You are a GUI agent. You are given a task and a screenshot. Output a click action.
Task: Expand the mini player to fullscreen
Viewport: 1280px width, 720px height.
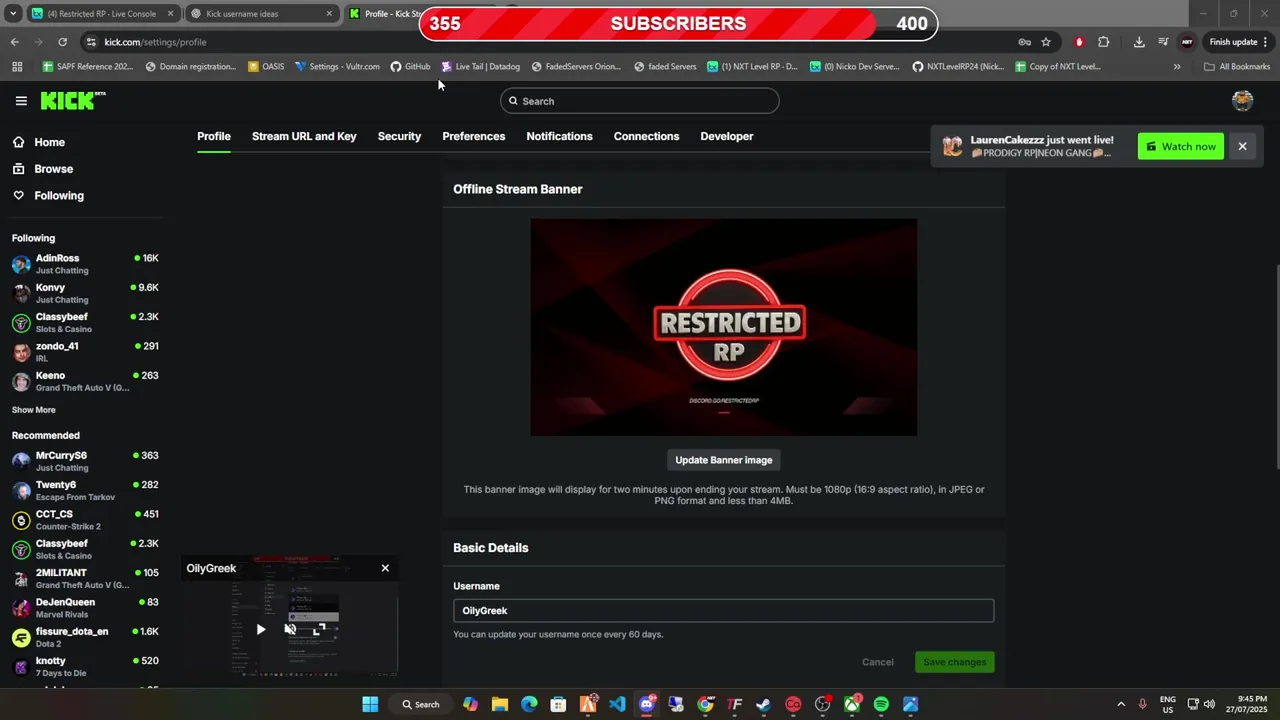(318, 630)
